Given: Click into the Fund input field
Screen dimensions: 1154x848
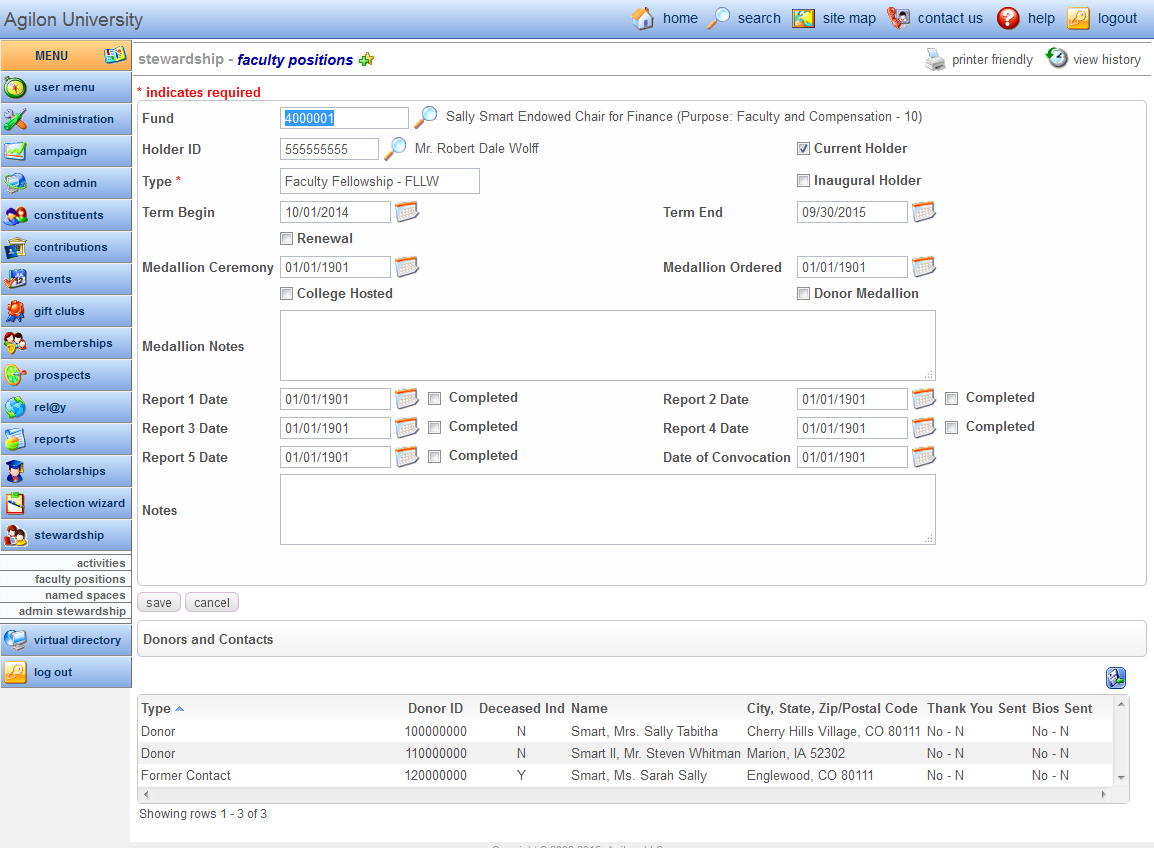Looking at the screenshot, I should tap(344, 118).
